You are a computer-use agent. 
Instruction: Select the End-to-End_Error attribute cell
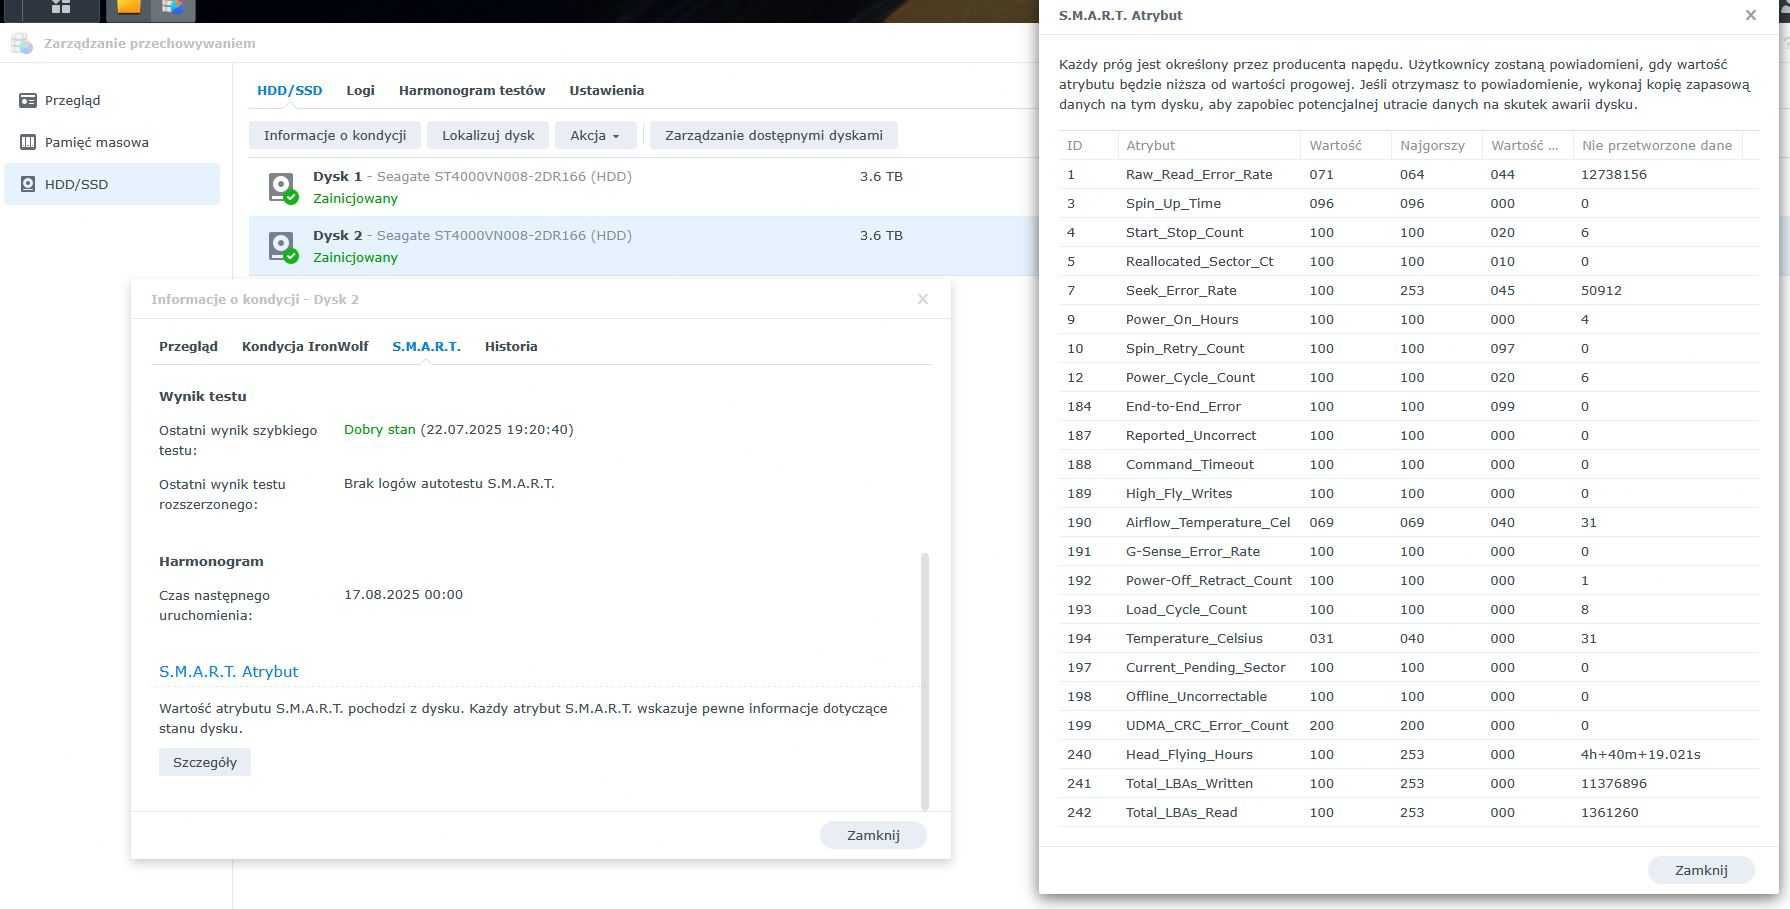(x=1183, y=406)
